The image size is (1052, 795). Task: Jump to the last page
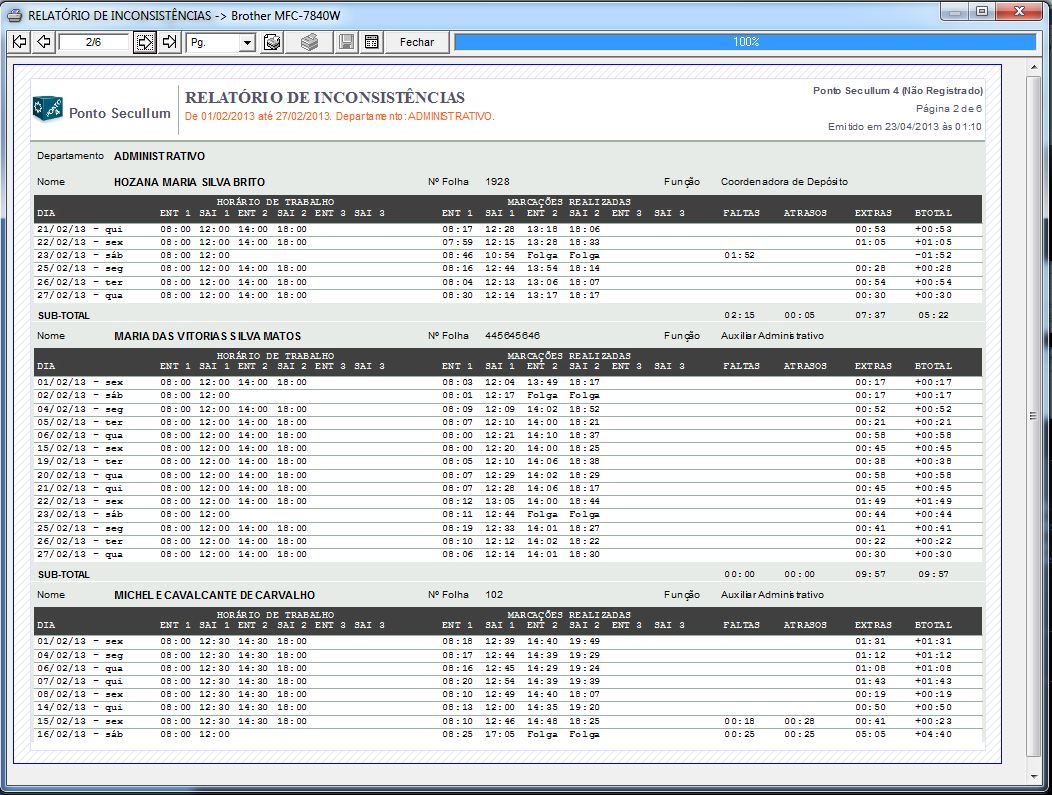[169, 42]
